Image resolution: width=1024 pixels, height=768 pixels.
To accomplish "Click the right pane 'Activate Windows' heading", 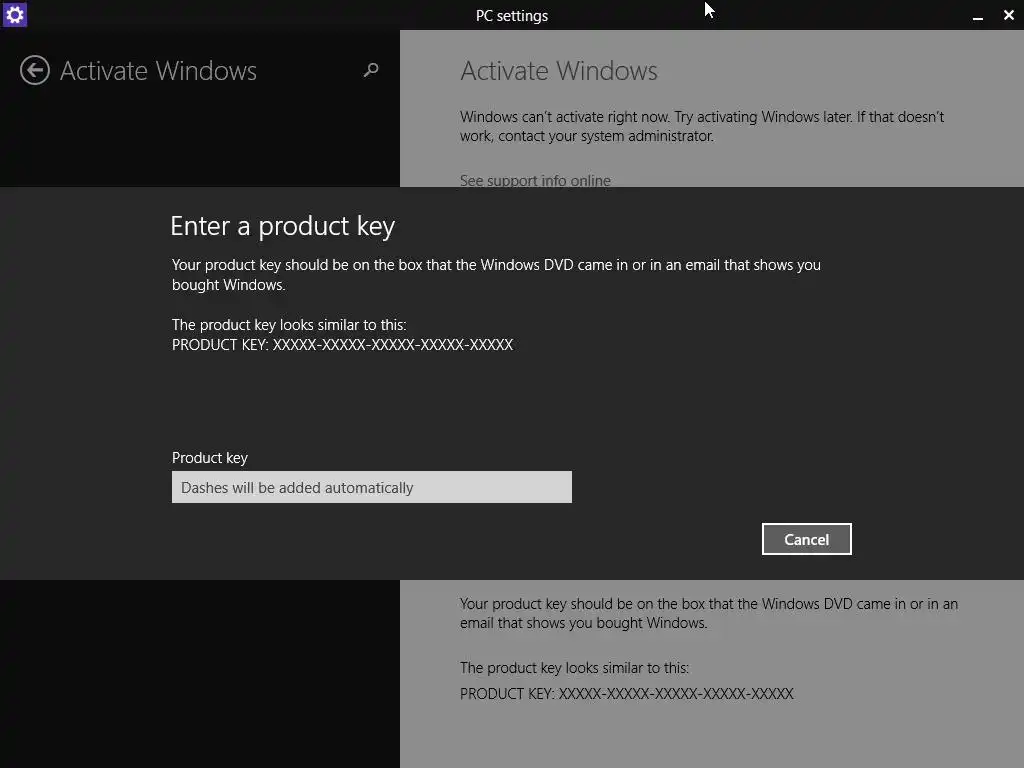I will tap(559, 71).
